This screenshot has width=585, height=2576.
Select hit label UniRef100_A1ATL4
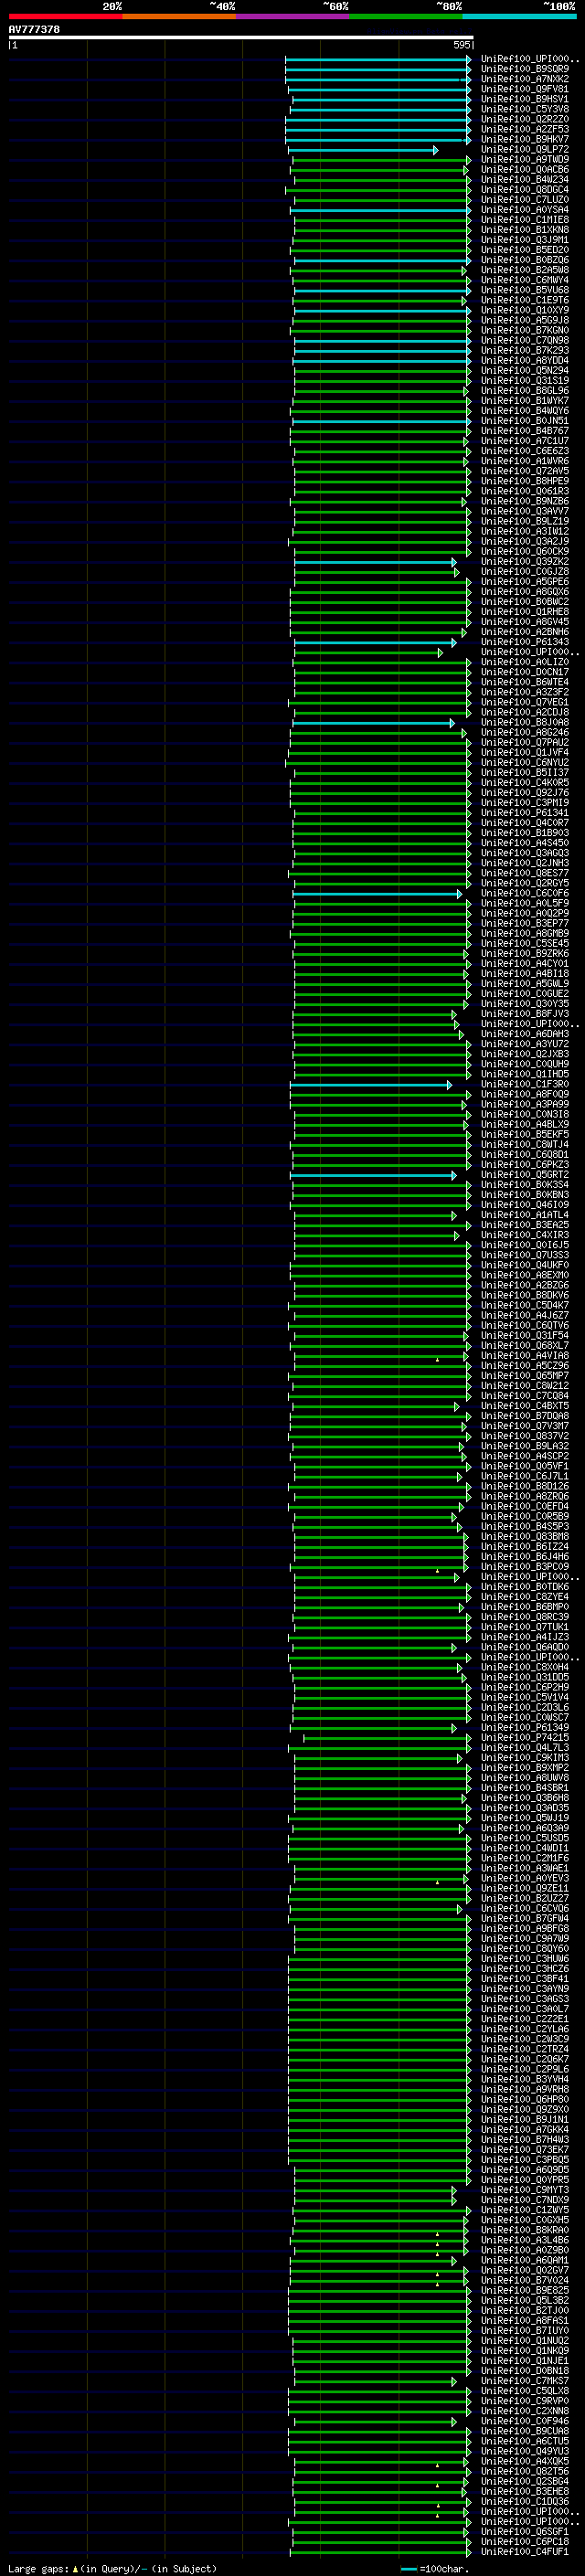pos(525,1214)
